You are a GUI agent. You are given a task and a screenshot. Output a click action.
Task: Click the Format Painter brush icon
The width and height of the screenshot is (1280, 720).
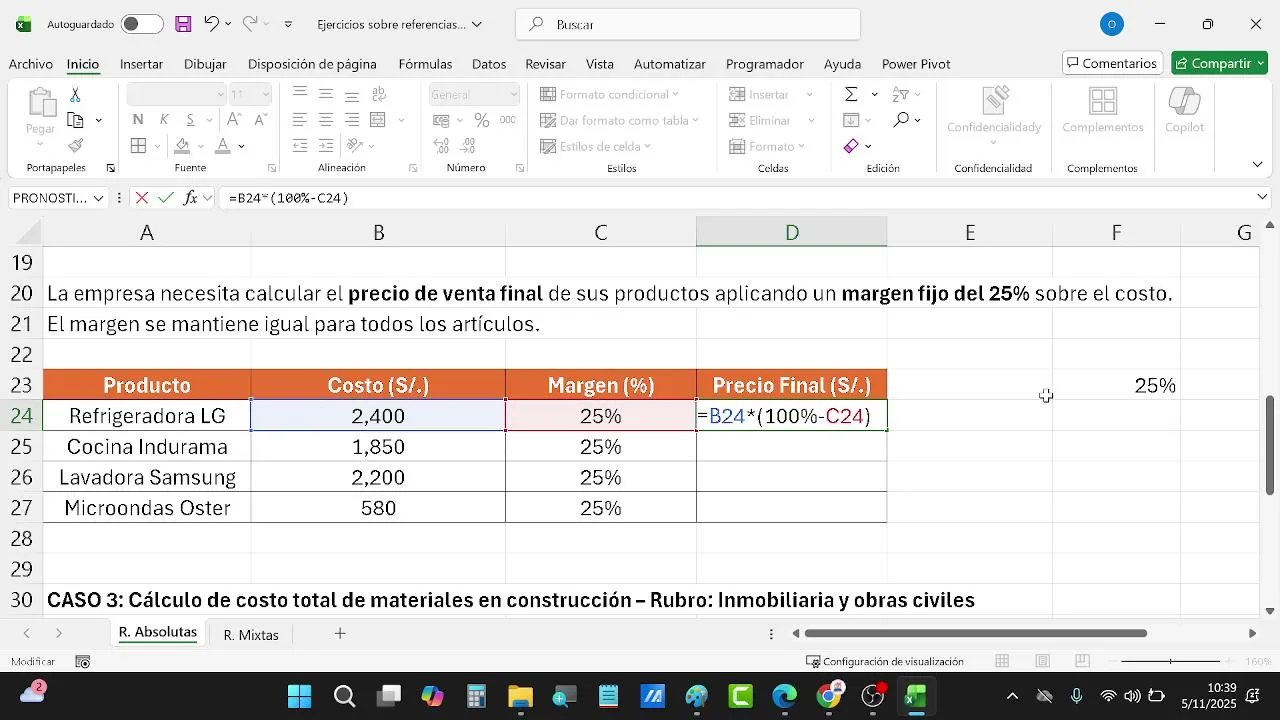pyautogui.click(x=75, y=146)
